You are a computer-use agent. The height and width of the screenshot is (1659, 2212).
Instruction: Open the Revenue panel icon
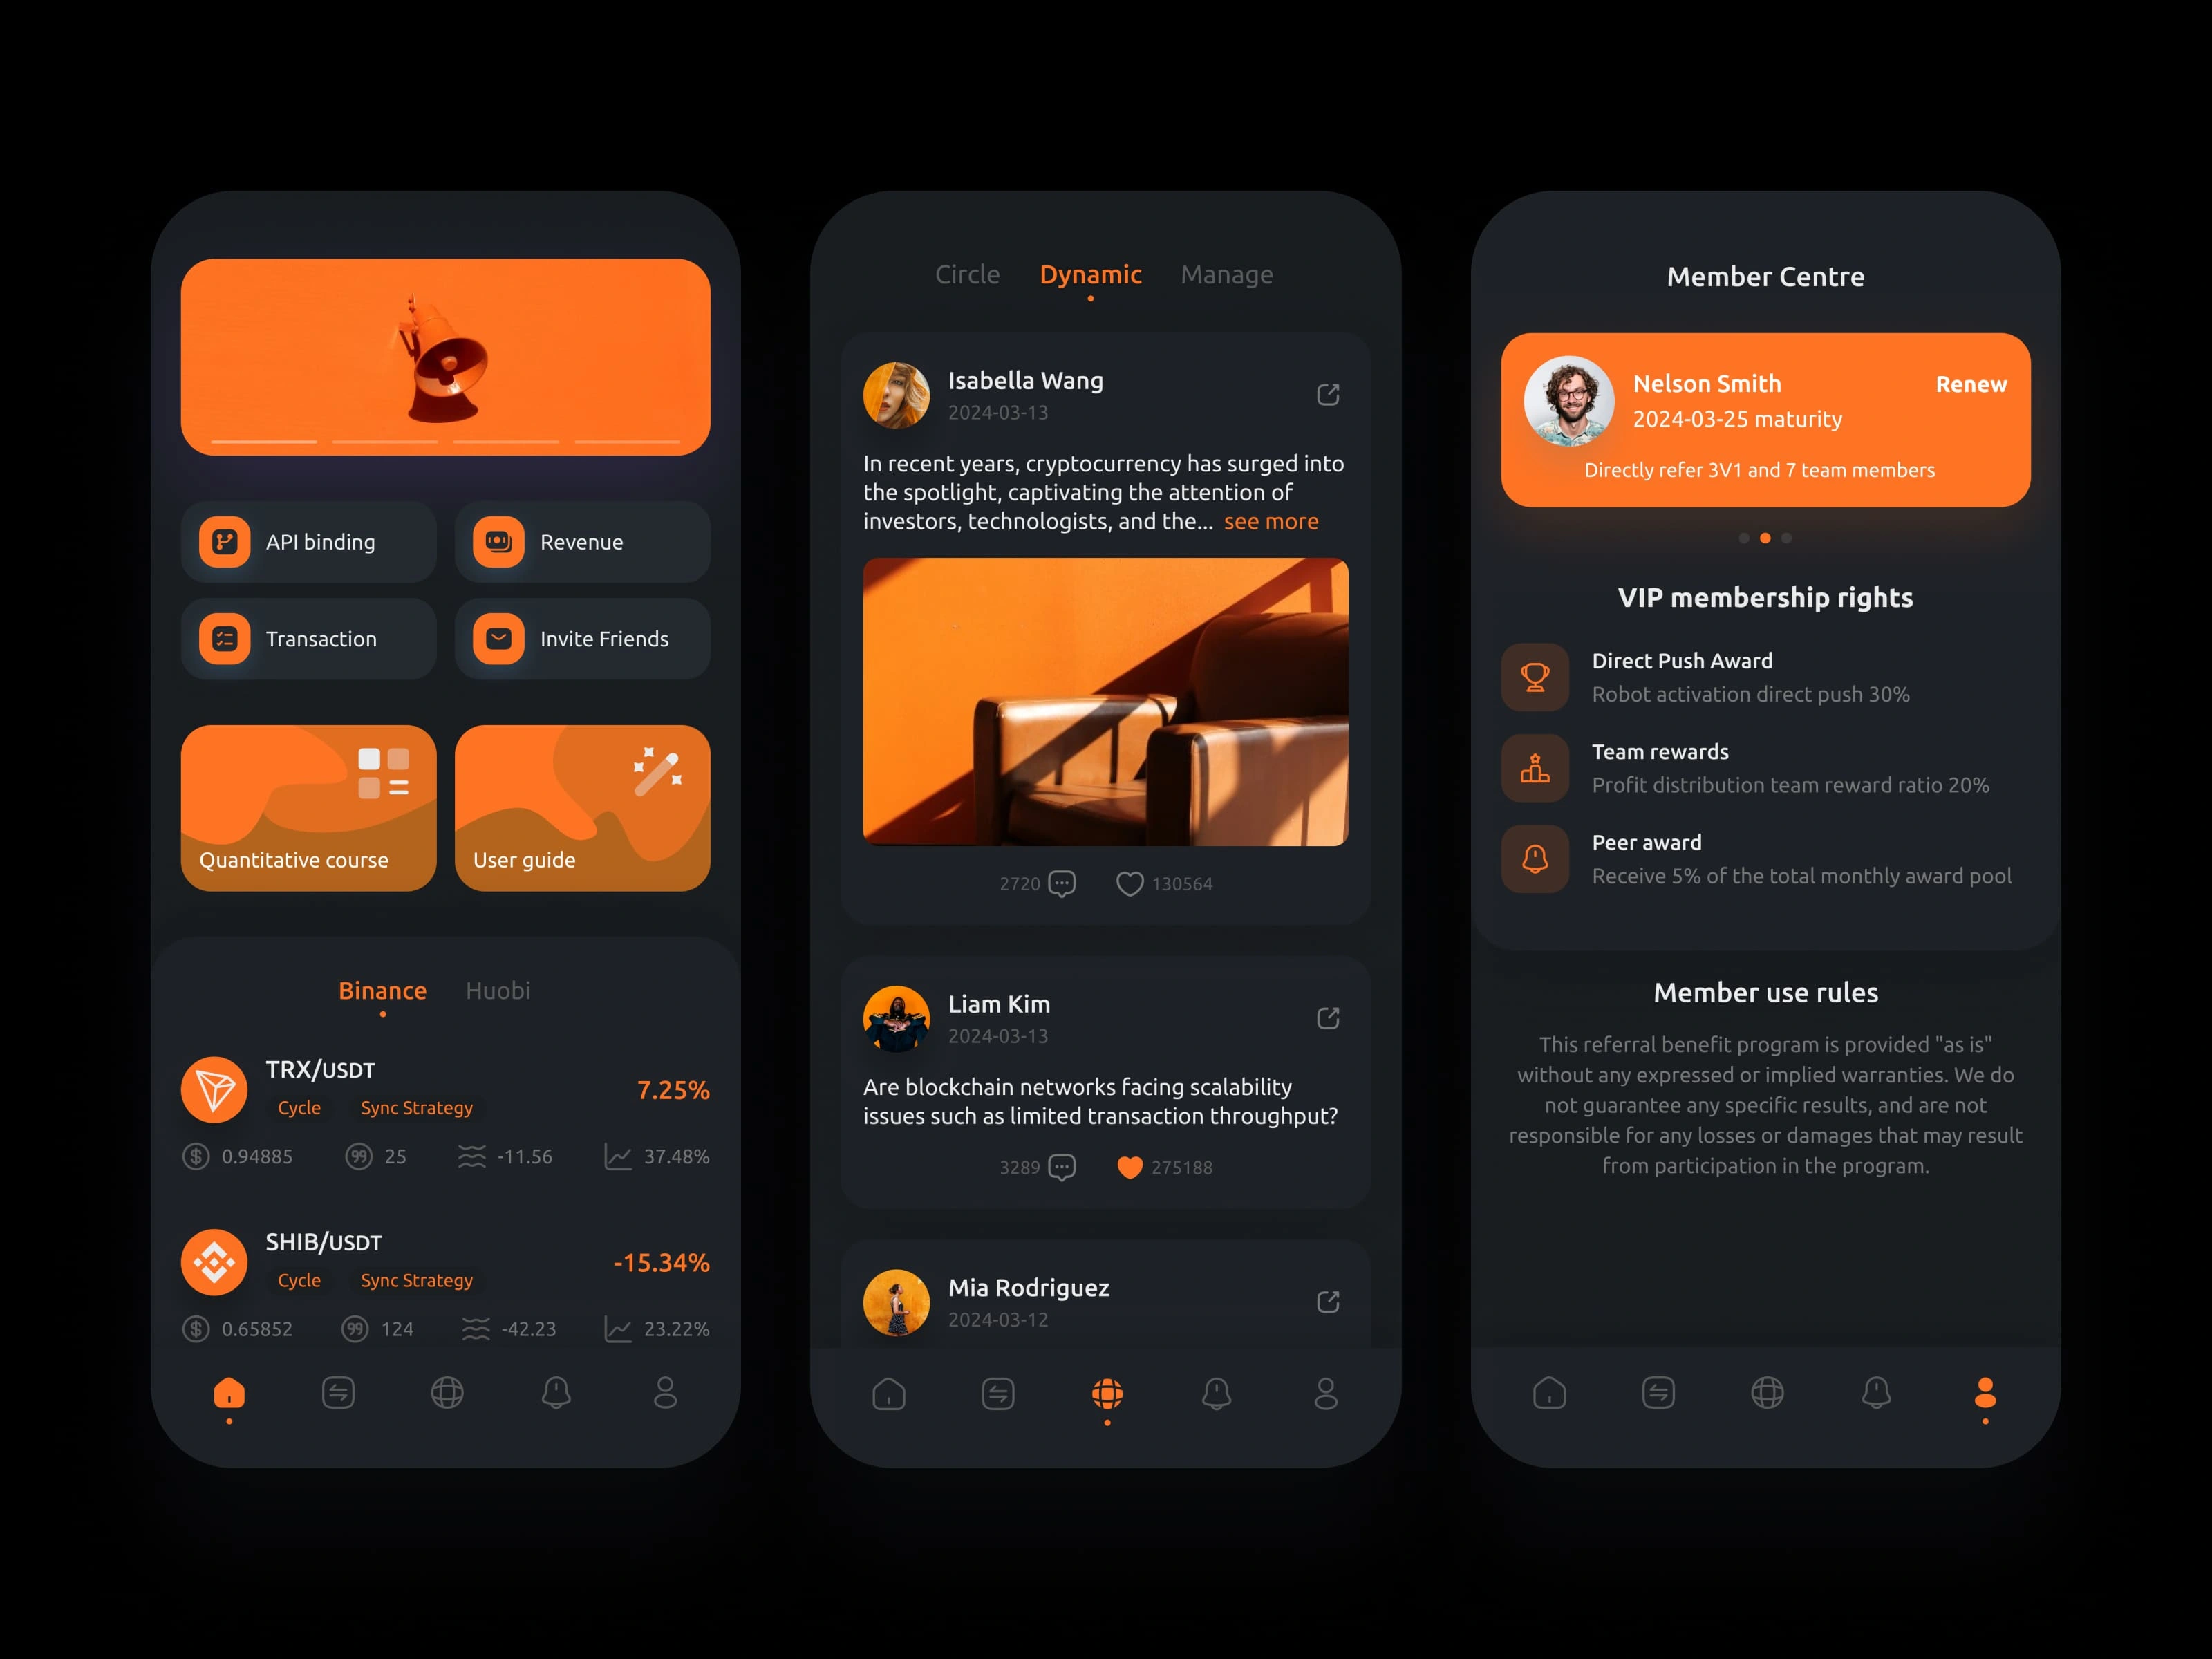495,541
